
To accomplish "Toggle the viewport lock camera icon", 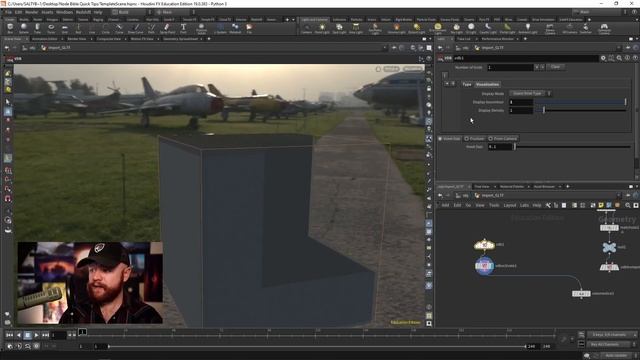I will (x=429, y=89).
